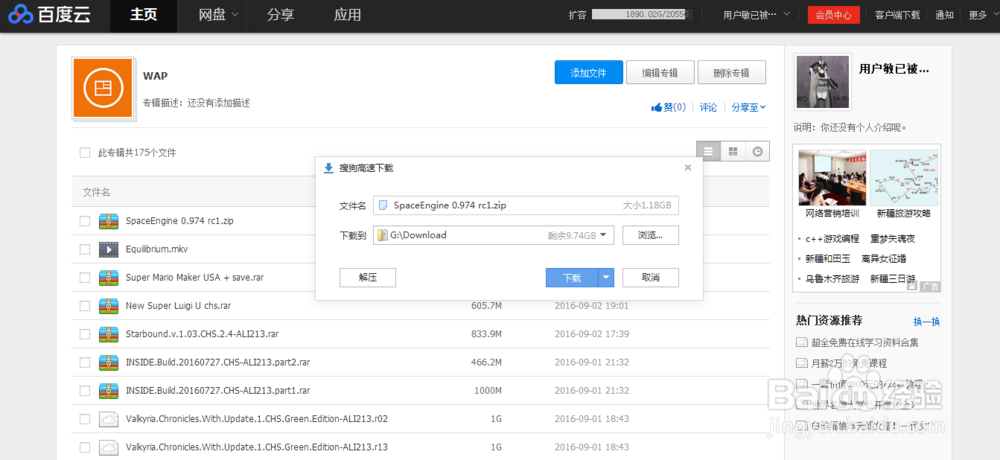Click Starbound rar archive icon

108,334
